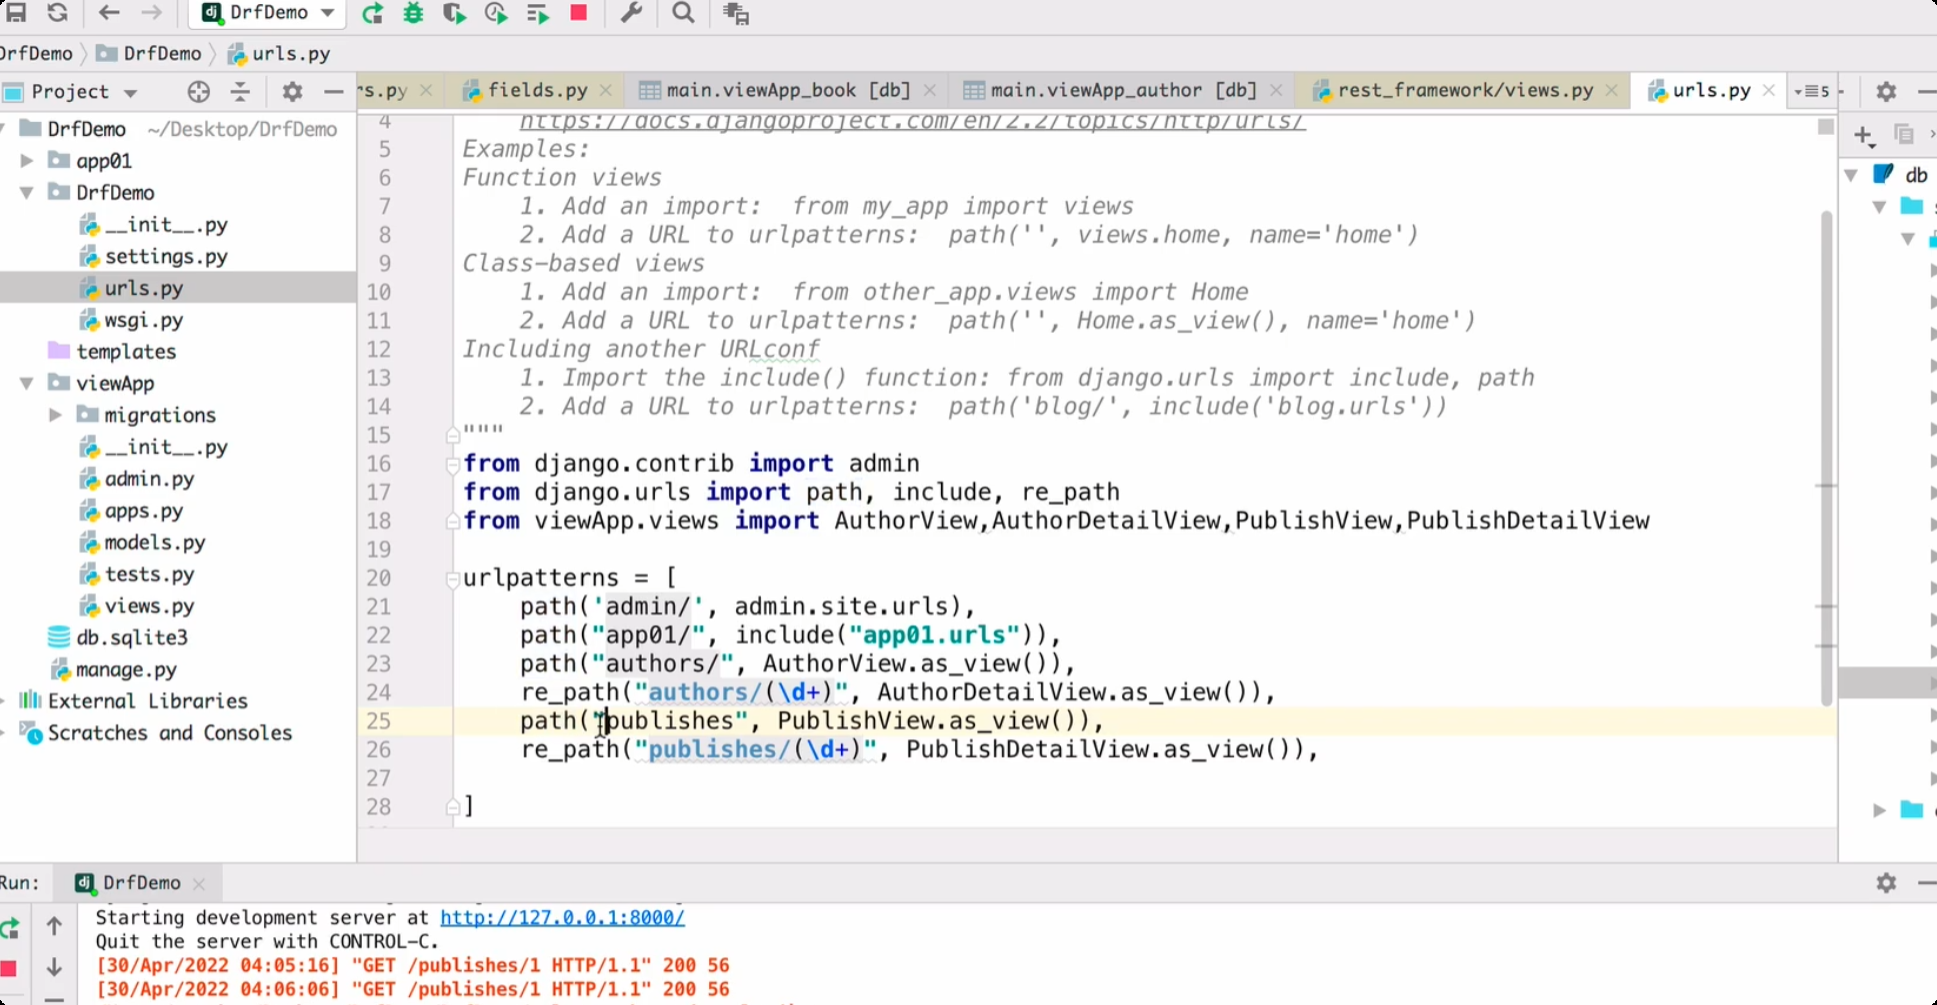Select the DrfDemo tab in Run panel
The width and height of the screenshot is (1937, 1005).
[141, 883]
